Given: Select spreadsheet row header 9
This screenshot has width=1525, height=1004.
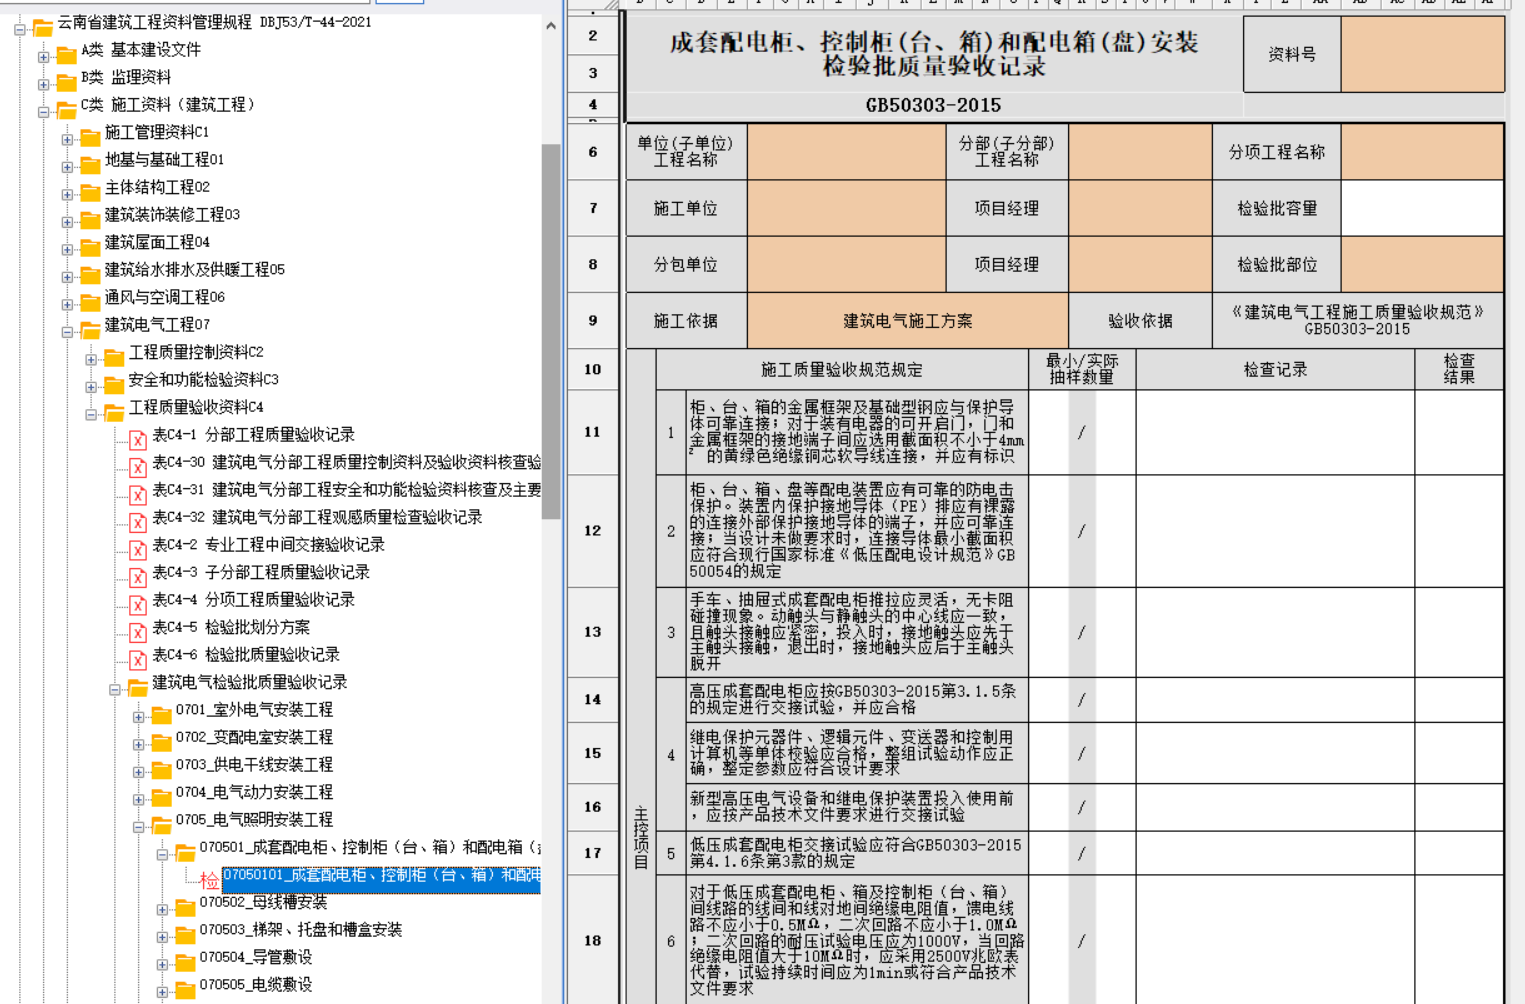Looking at the screenshot, I should [x=593, y=321].
